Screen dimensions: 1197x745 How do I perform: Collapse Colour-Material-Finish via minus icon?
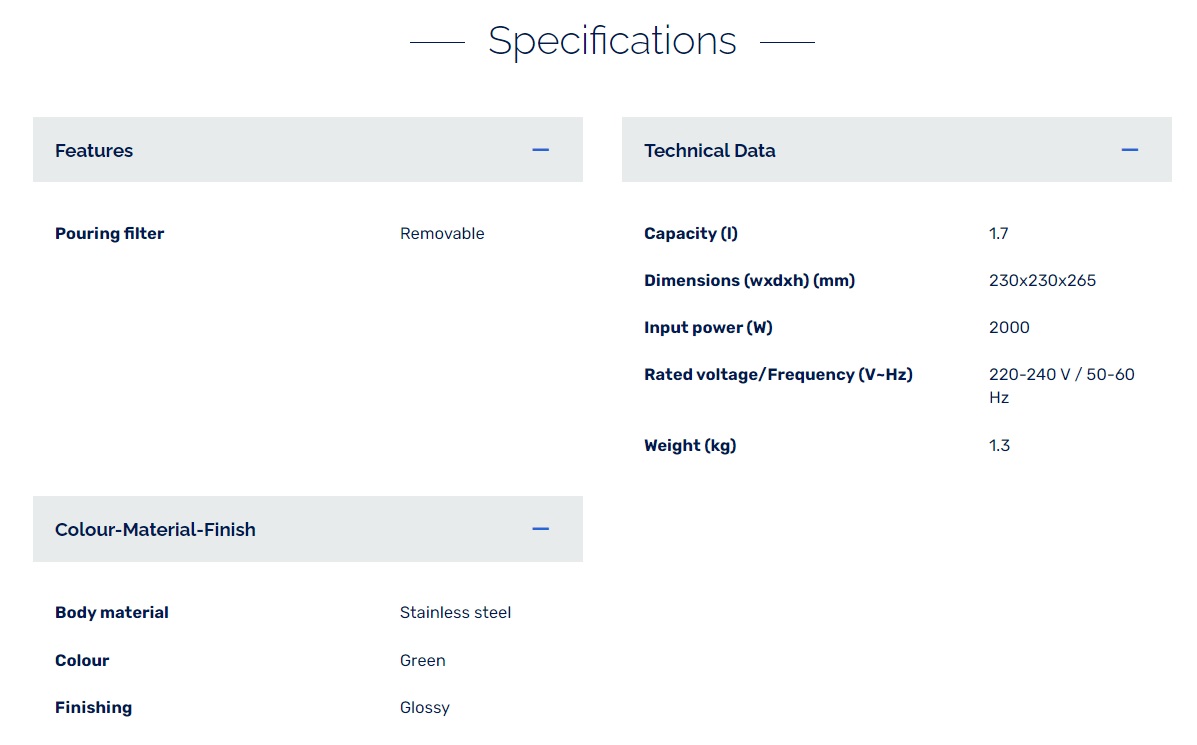(x=540, y=529)
